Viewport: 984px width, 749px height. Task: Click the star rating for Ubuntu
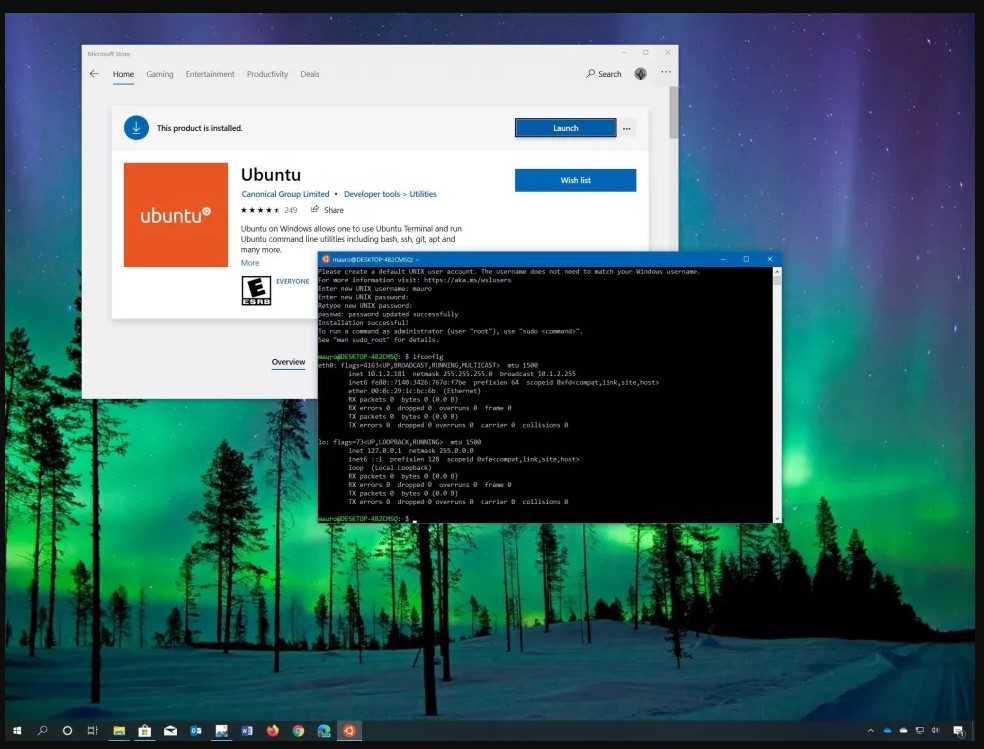pos(260,210)
